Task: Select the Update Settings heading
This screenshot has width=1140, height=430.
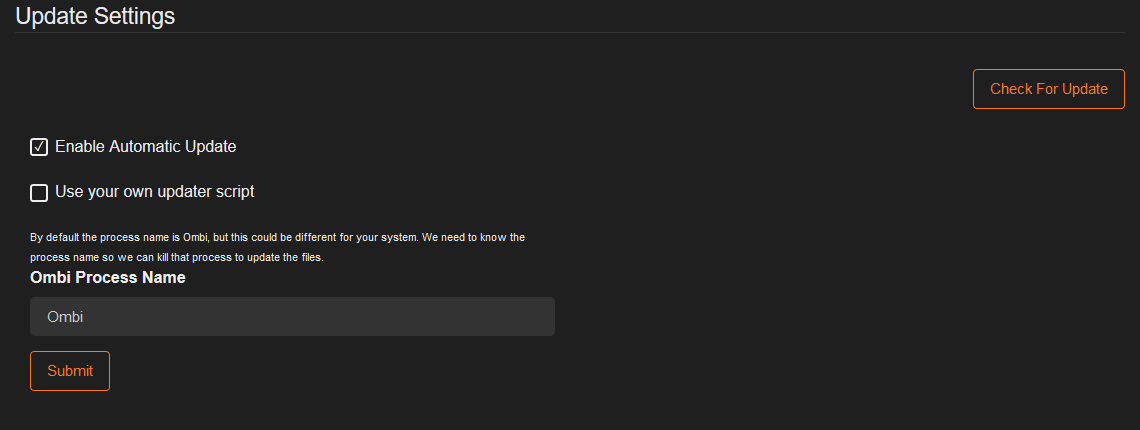Action: pos(95,15)
